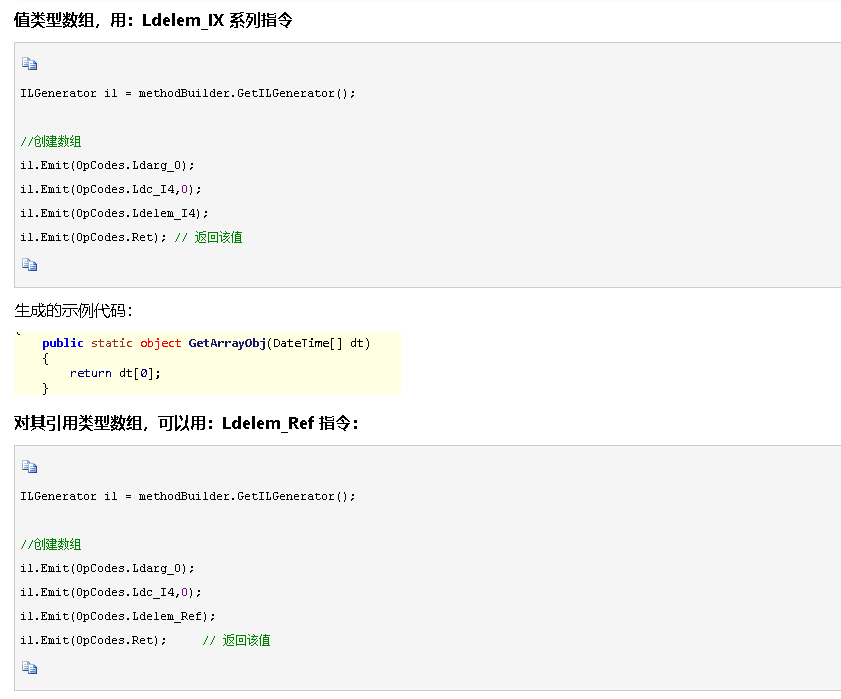
Task: Click text '生成的示例代码:'
Action: click(x=73, y=311)
